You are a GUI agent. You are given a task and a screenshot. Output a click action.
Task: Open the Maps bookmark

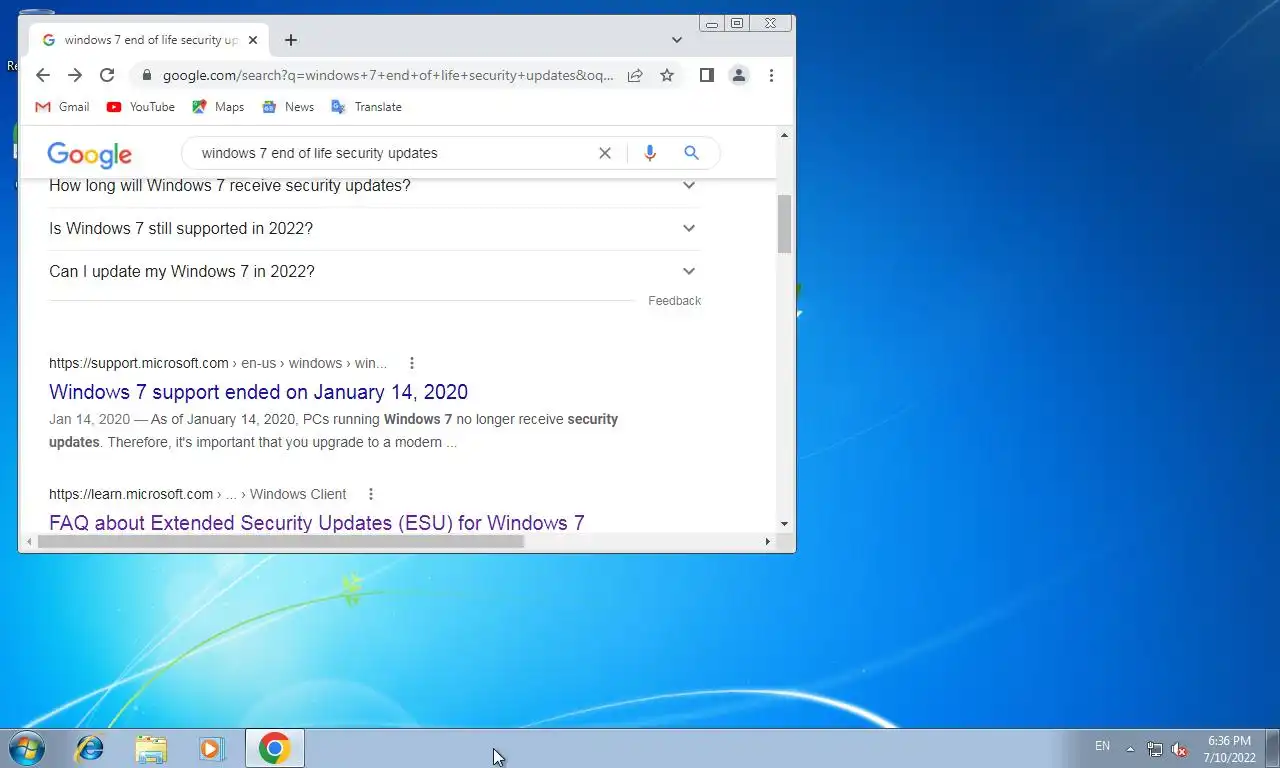pyautogui.click(x=218, y=107)
